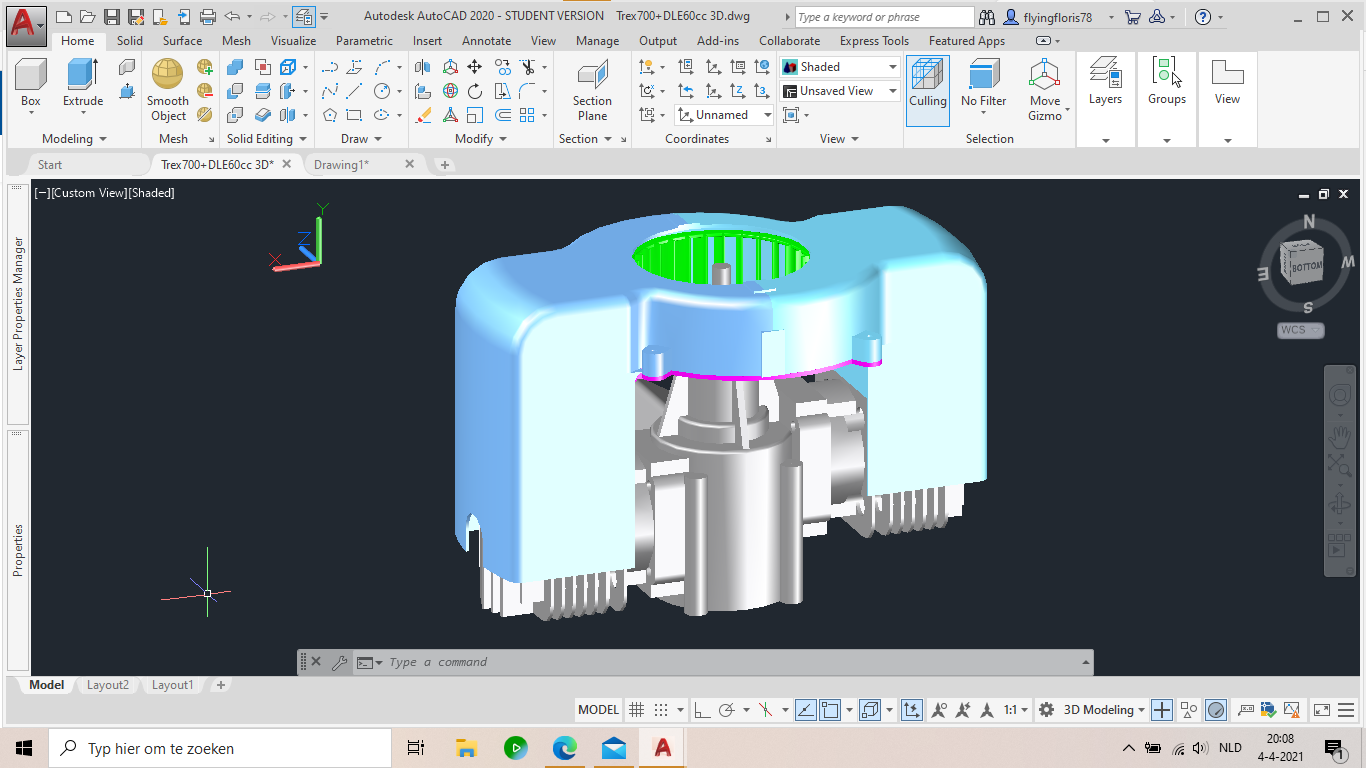Image resolution: width=1366 pixels, height=768 pixels.
Task: Select the Trim scissors tool
Action: pyautogui.click(x=527, y=67)
